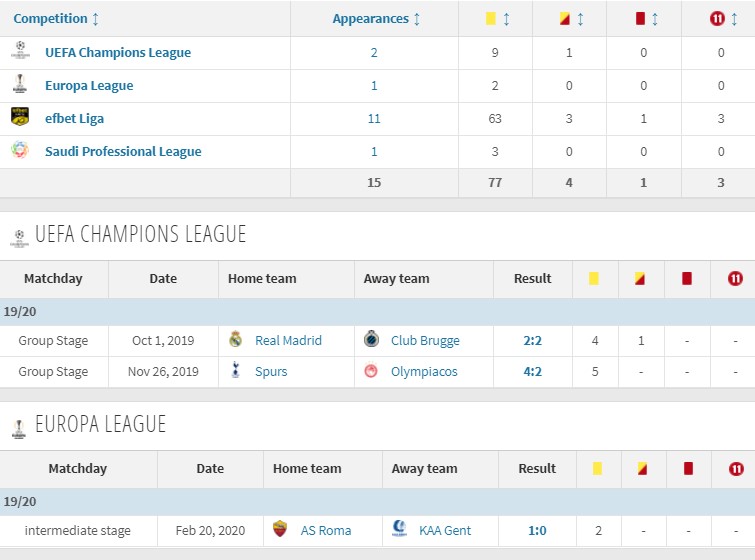Open the UEFA Champions League competition link
Image resolution: width=755 pixels, height=560 pixels.
(x=118, y=52)
